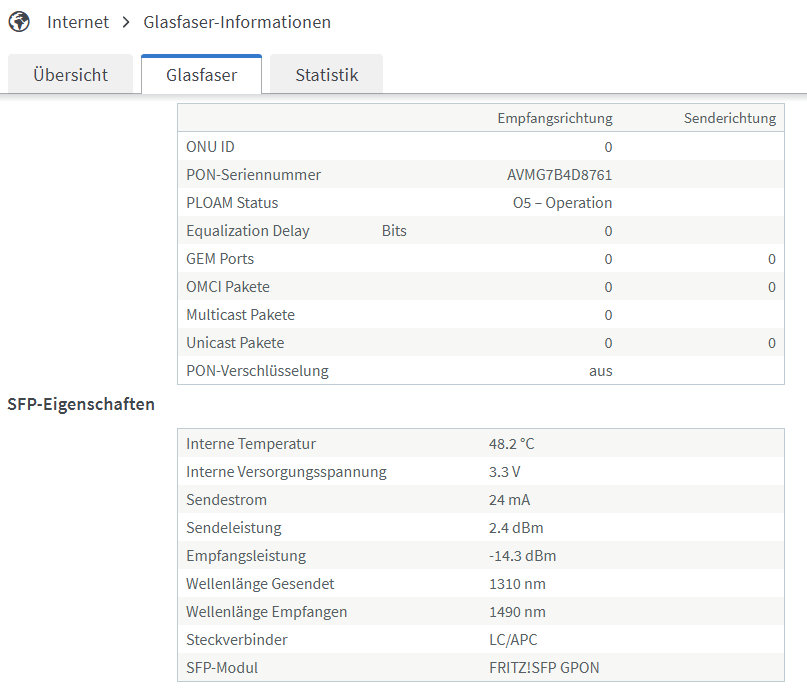Click the OMCI Pakete Empfangsrichtung value

[608, 287]
